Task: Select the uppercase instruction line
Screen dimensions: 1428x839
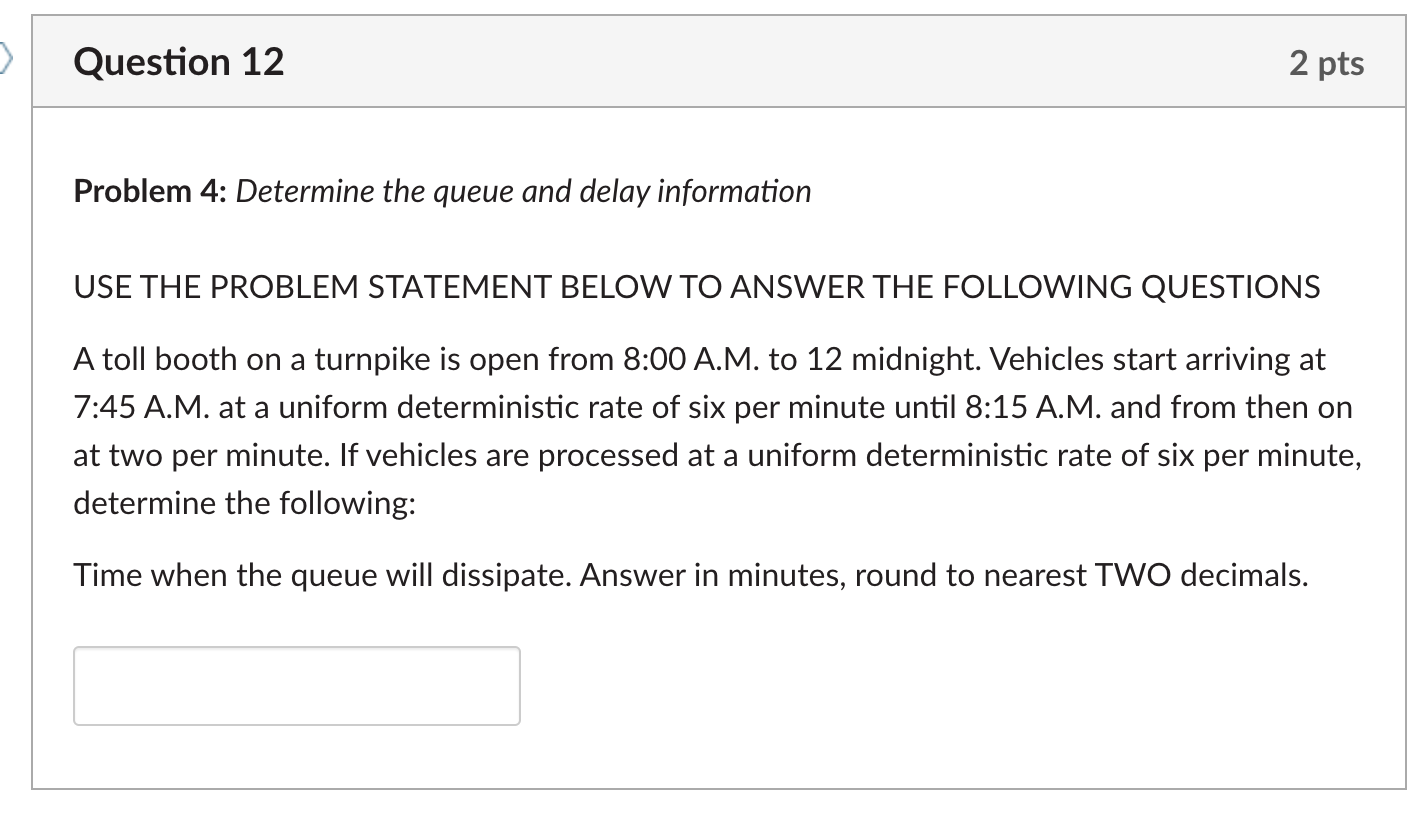Action: [696, 286]
